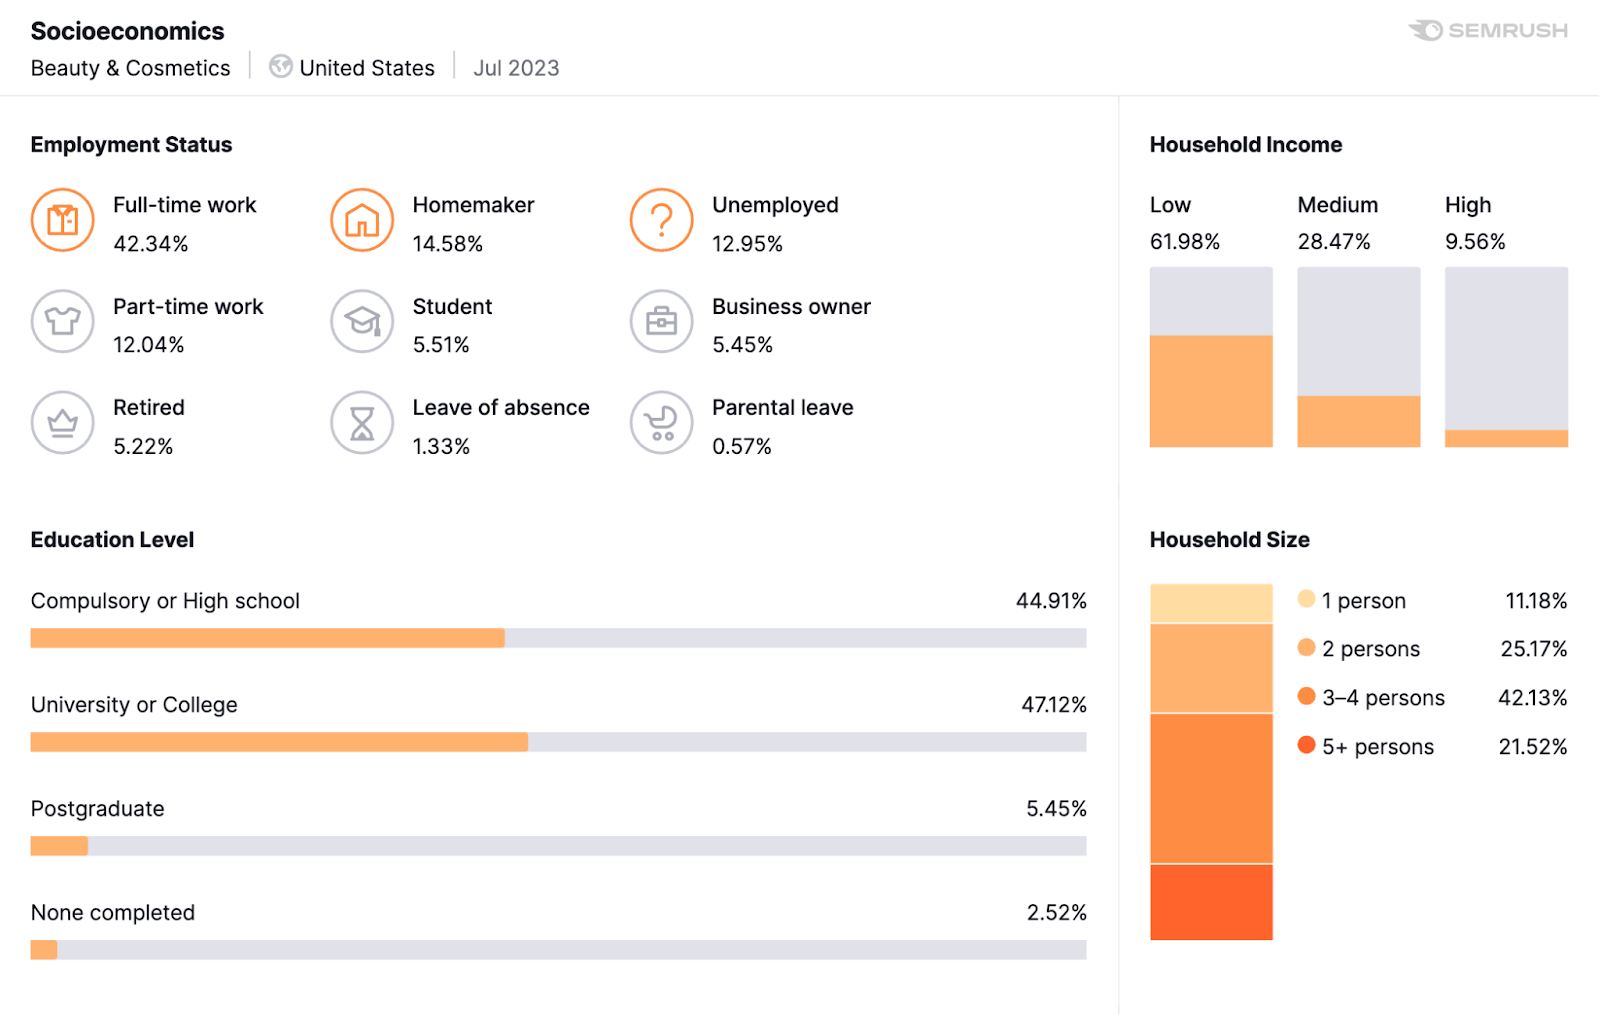
Task: Toggle the 2 persons legend dot
Action: pos(1306,648)
